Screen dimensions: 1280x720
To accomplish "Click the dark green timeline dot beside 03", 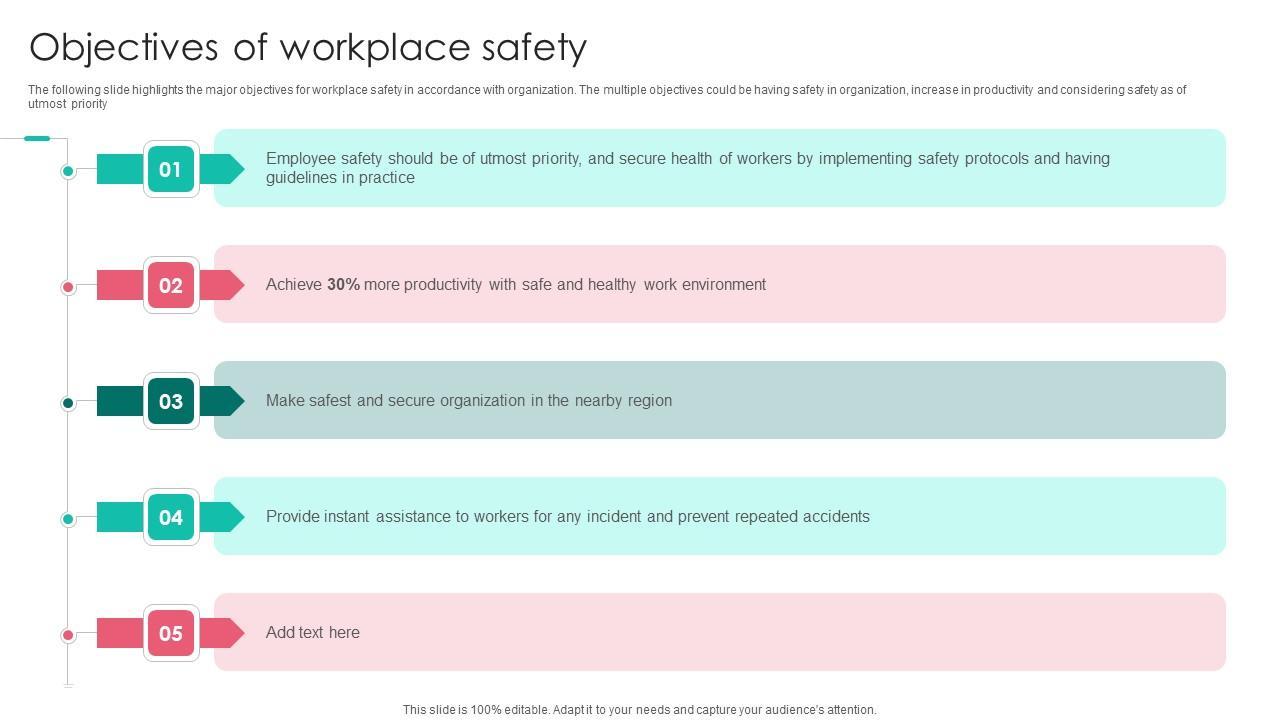I will click(x=68, y=403).
